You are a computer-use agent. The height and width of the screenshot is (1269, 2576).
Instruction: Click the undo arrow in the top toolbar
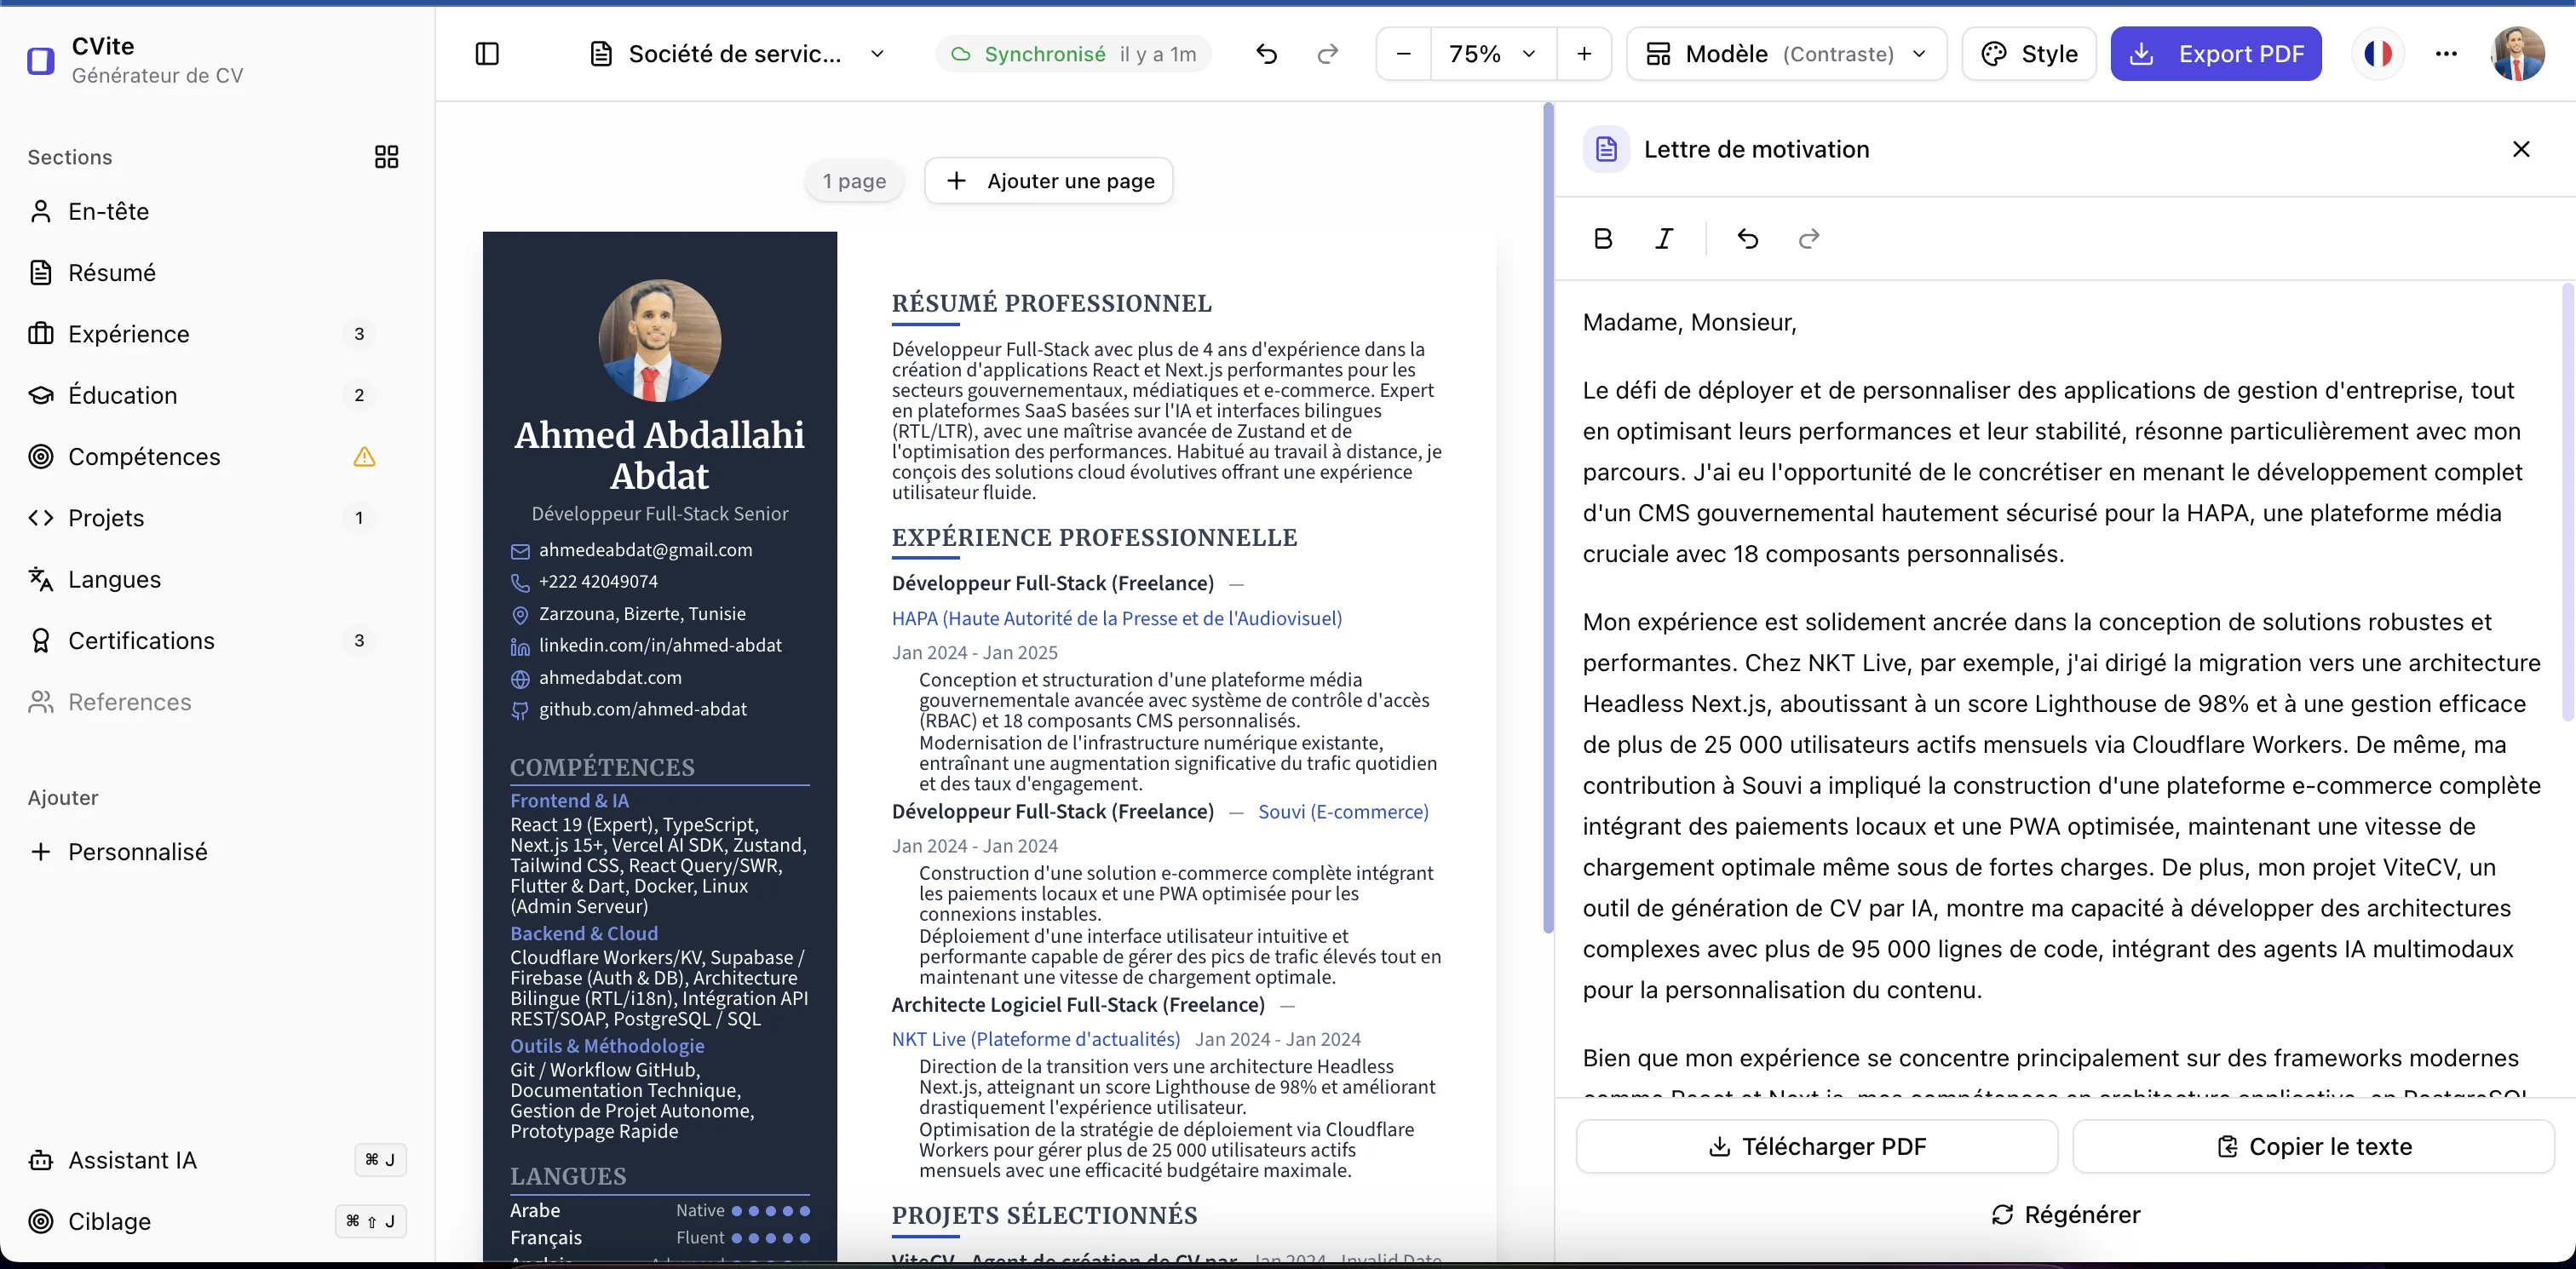(1266, 54)
